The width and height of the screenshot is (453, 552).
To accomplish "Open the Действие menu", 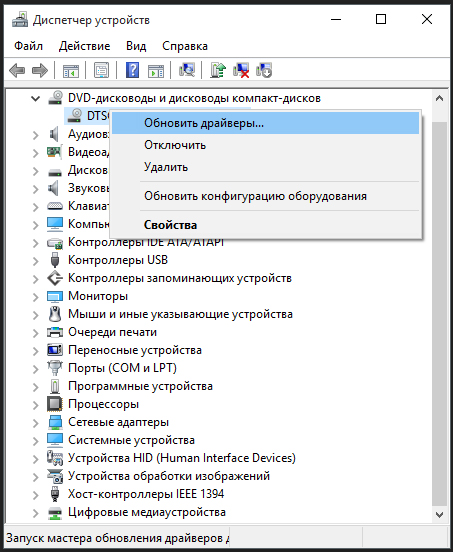I will [x=84, y=46].
